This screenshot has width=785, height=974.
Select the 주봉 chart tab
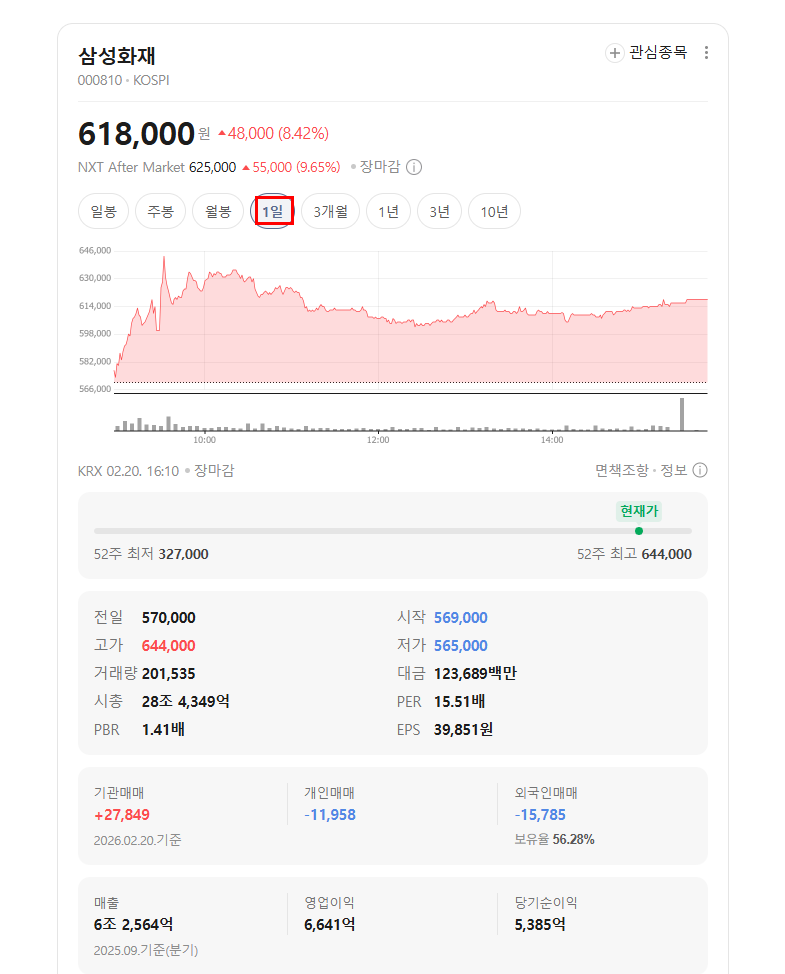click(160, 211)
